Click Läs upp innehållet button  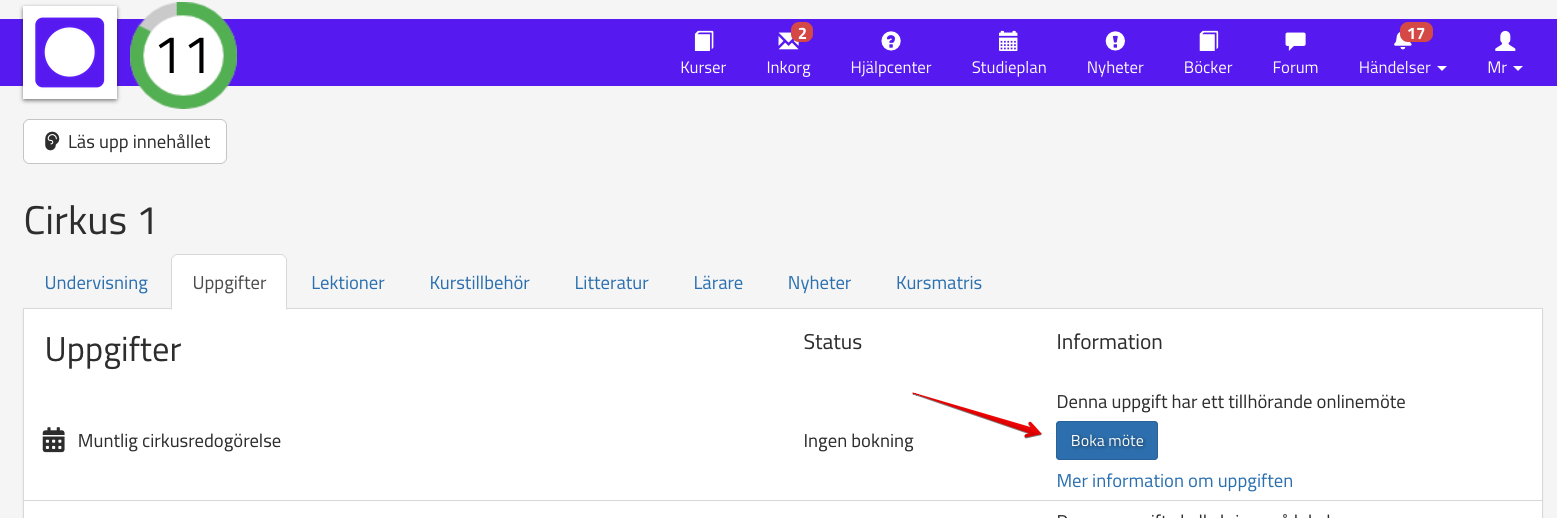125,142
